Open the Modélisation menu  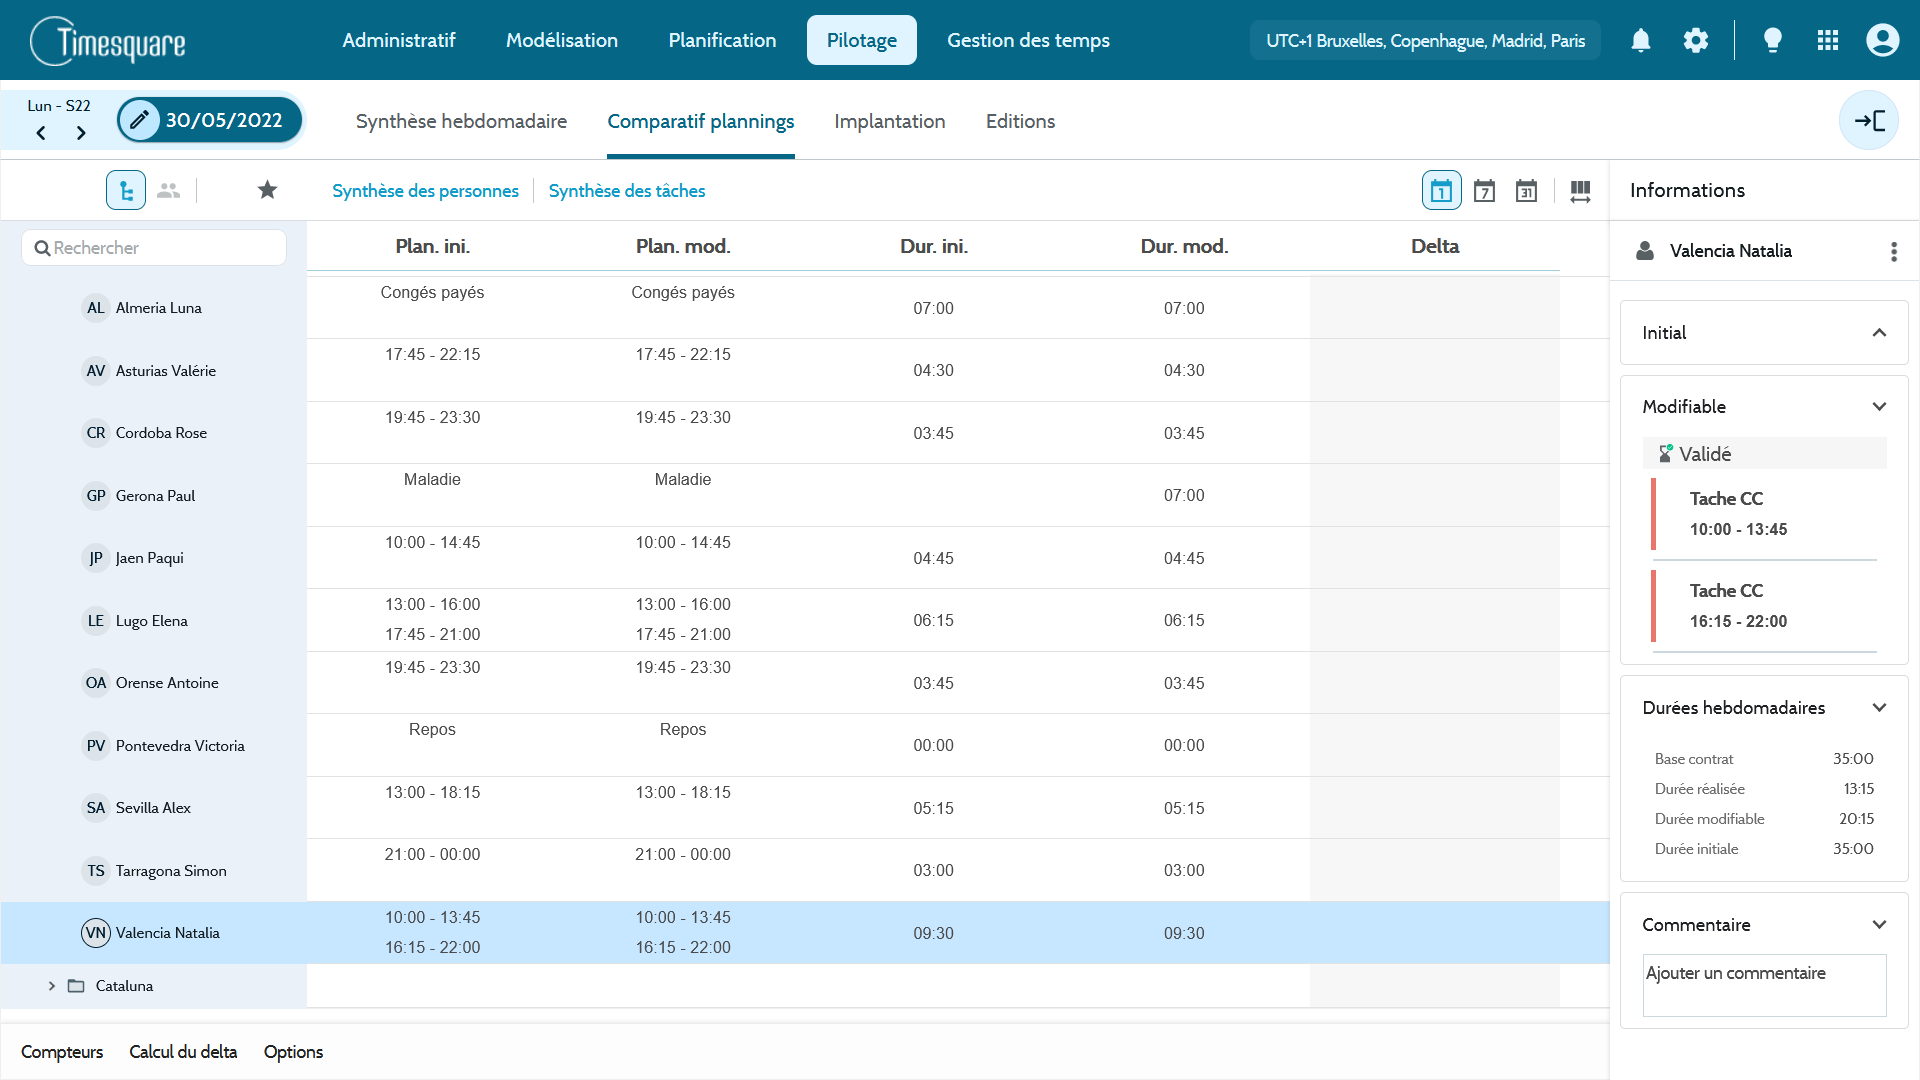point(562,40)
